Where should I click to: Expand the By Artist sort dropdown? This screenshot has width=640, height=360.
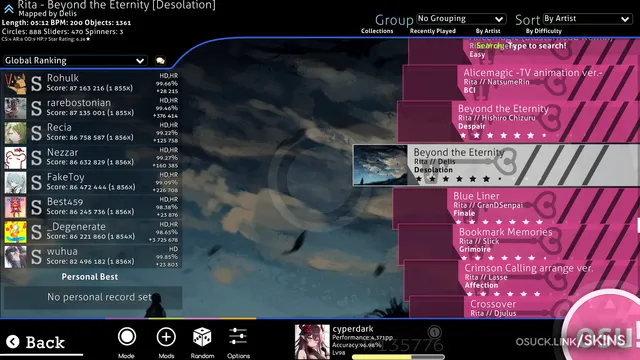pyautogui.click(x=587, y=19)
